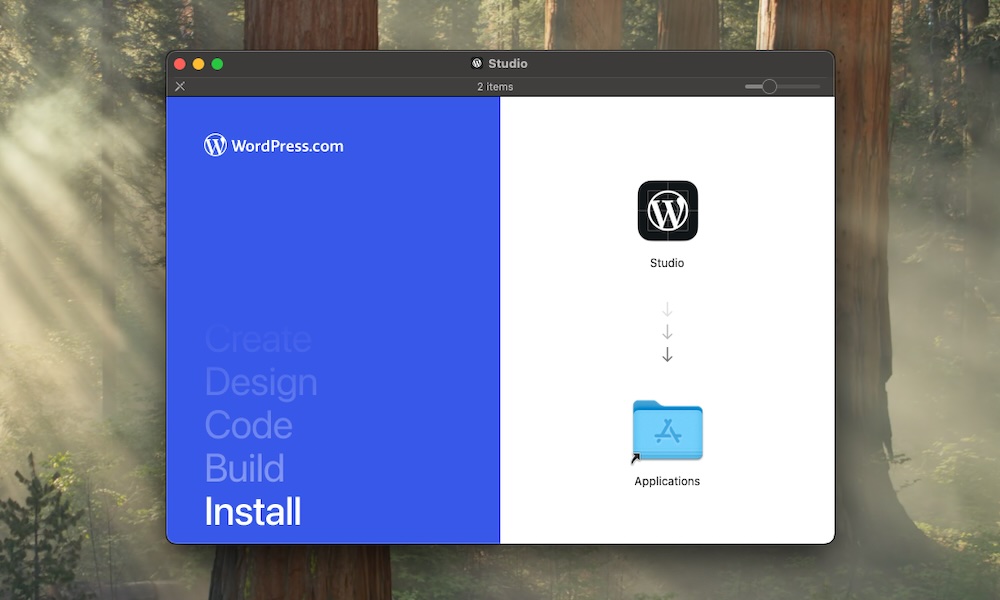
Task: Click the WordPress W icon in the title bar
Action: click(476, 63)
